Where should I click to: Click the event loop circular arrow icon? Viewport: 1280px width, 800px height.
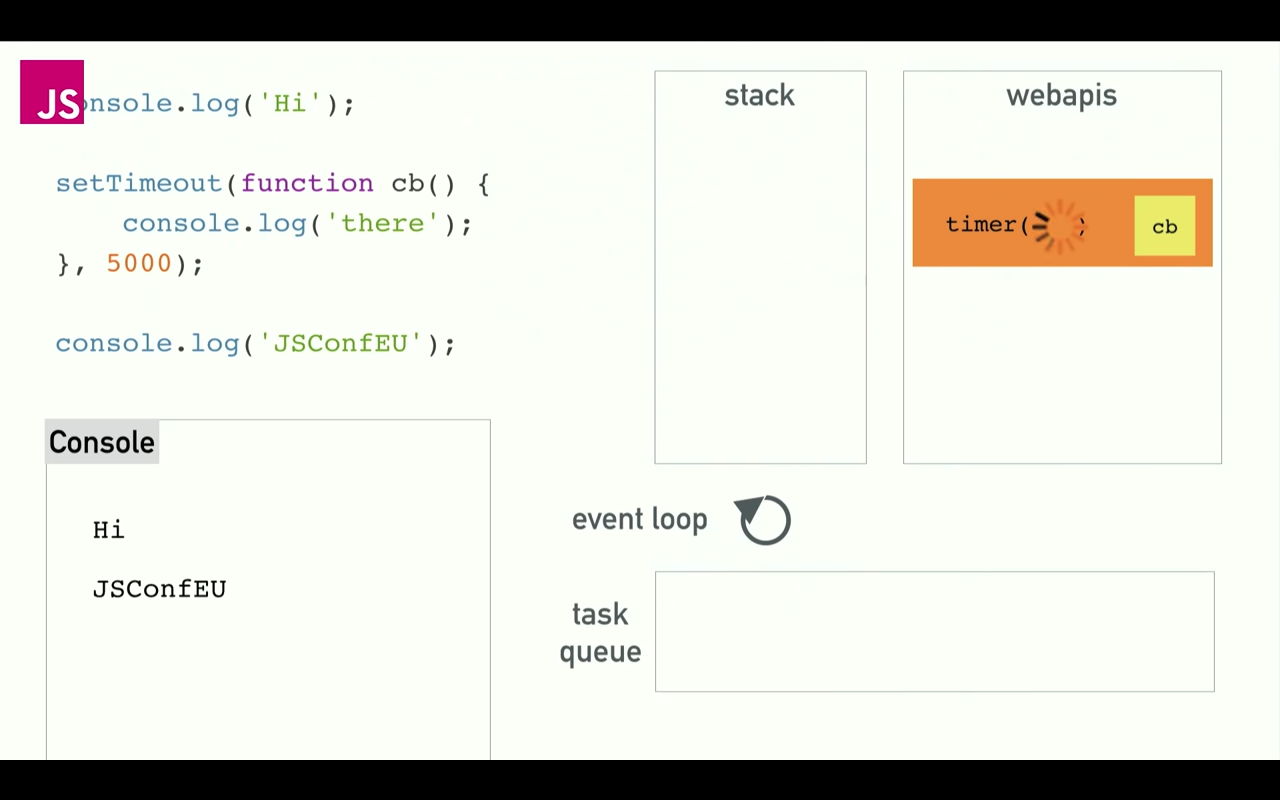762,519
